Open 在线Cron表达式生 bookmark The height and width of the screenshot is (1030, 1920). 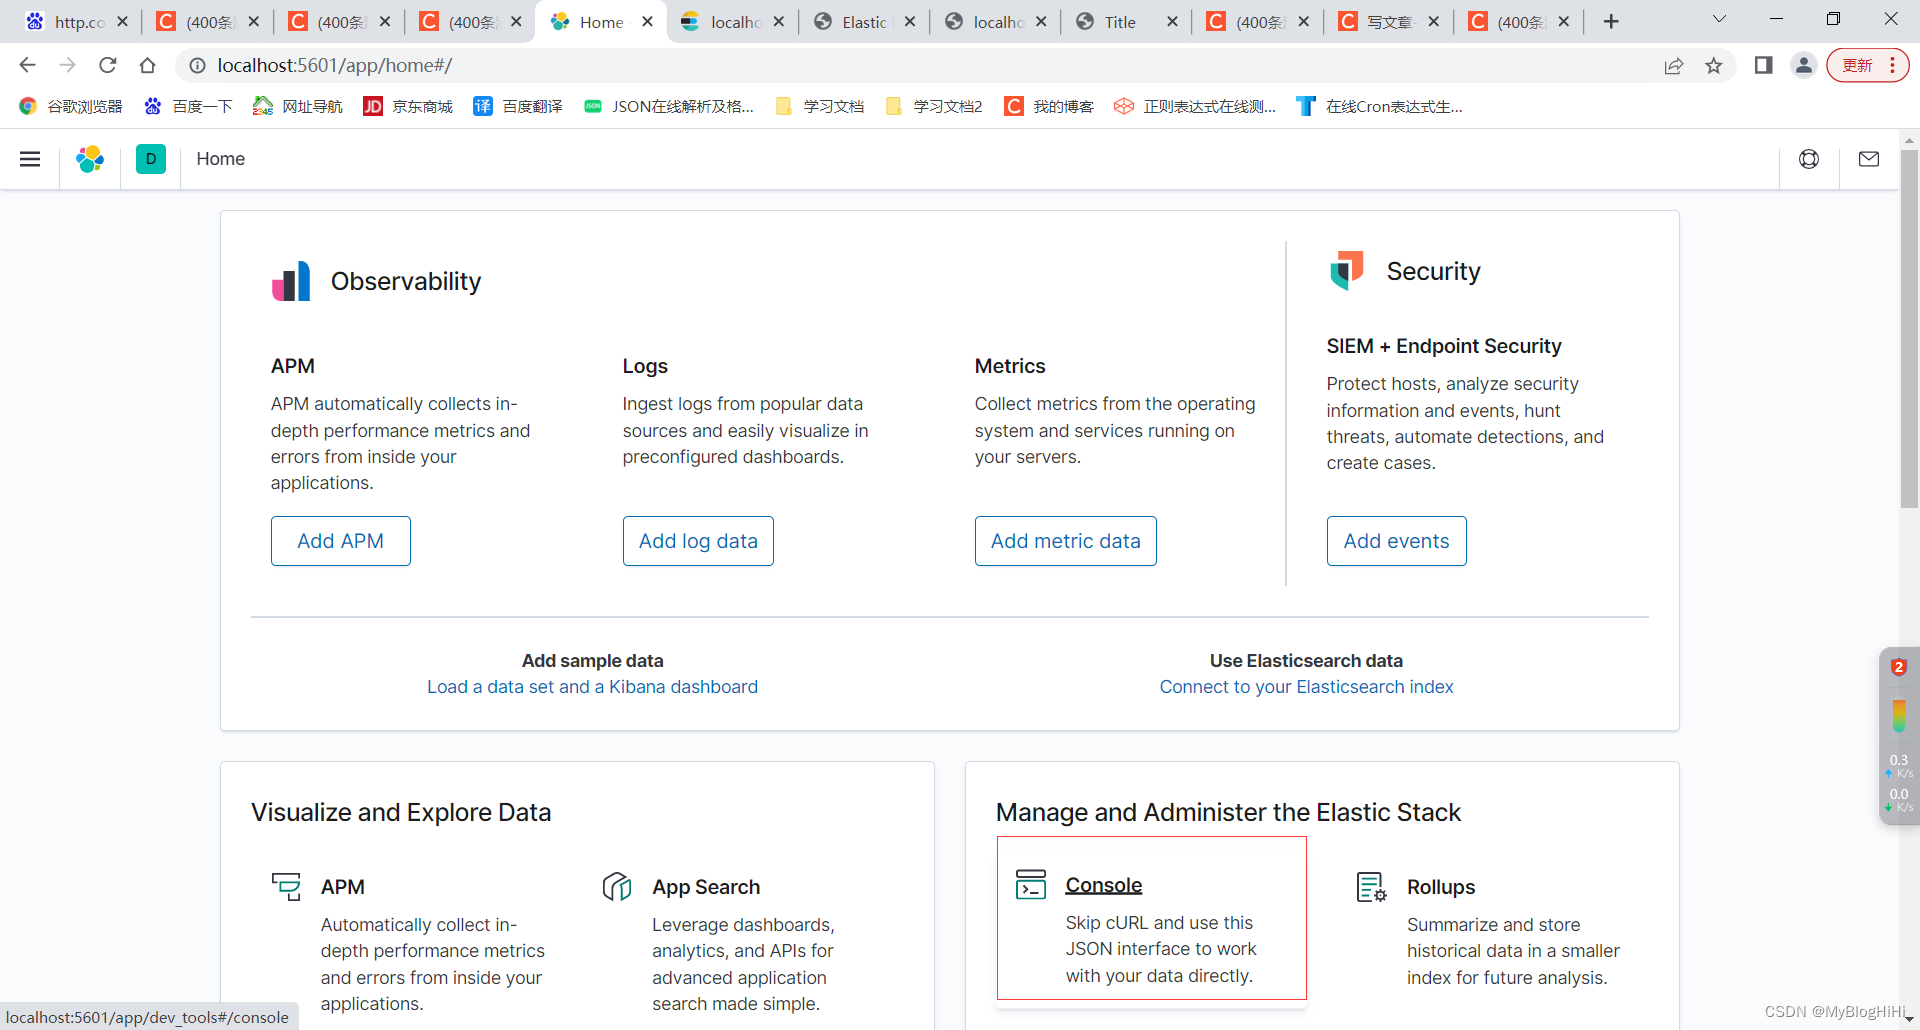[1379, 106]
